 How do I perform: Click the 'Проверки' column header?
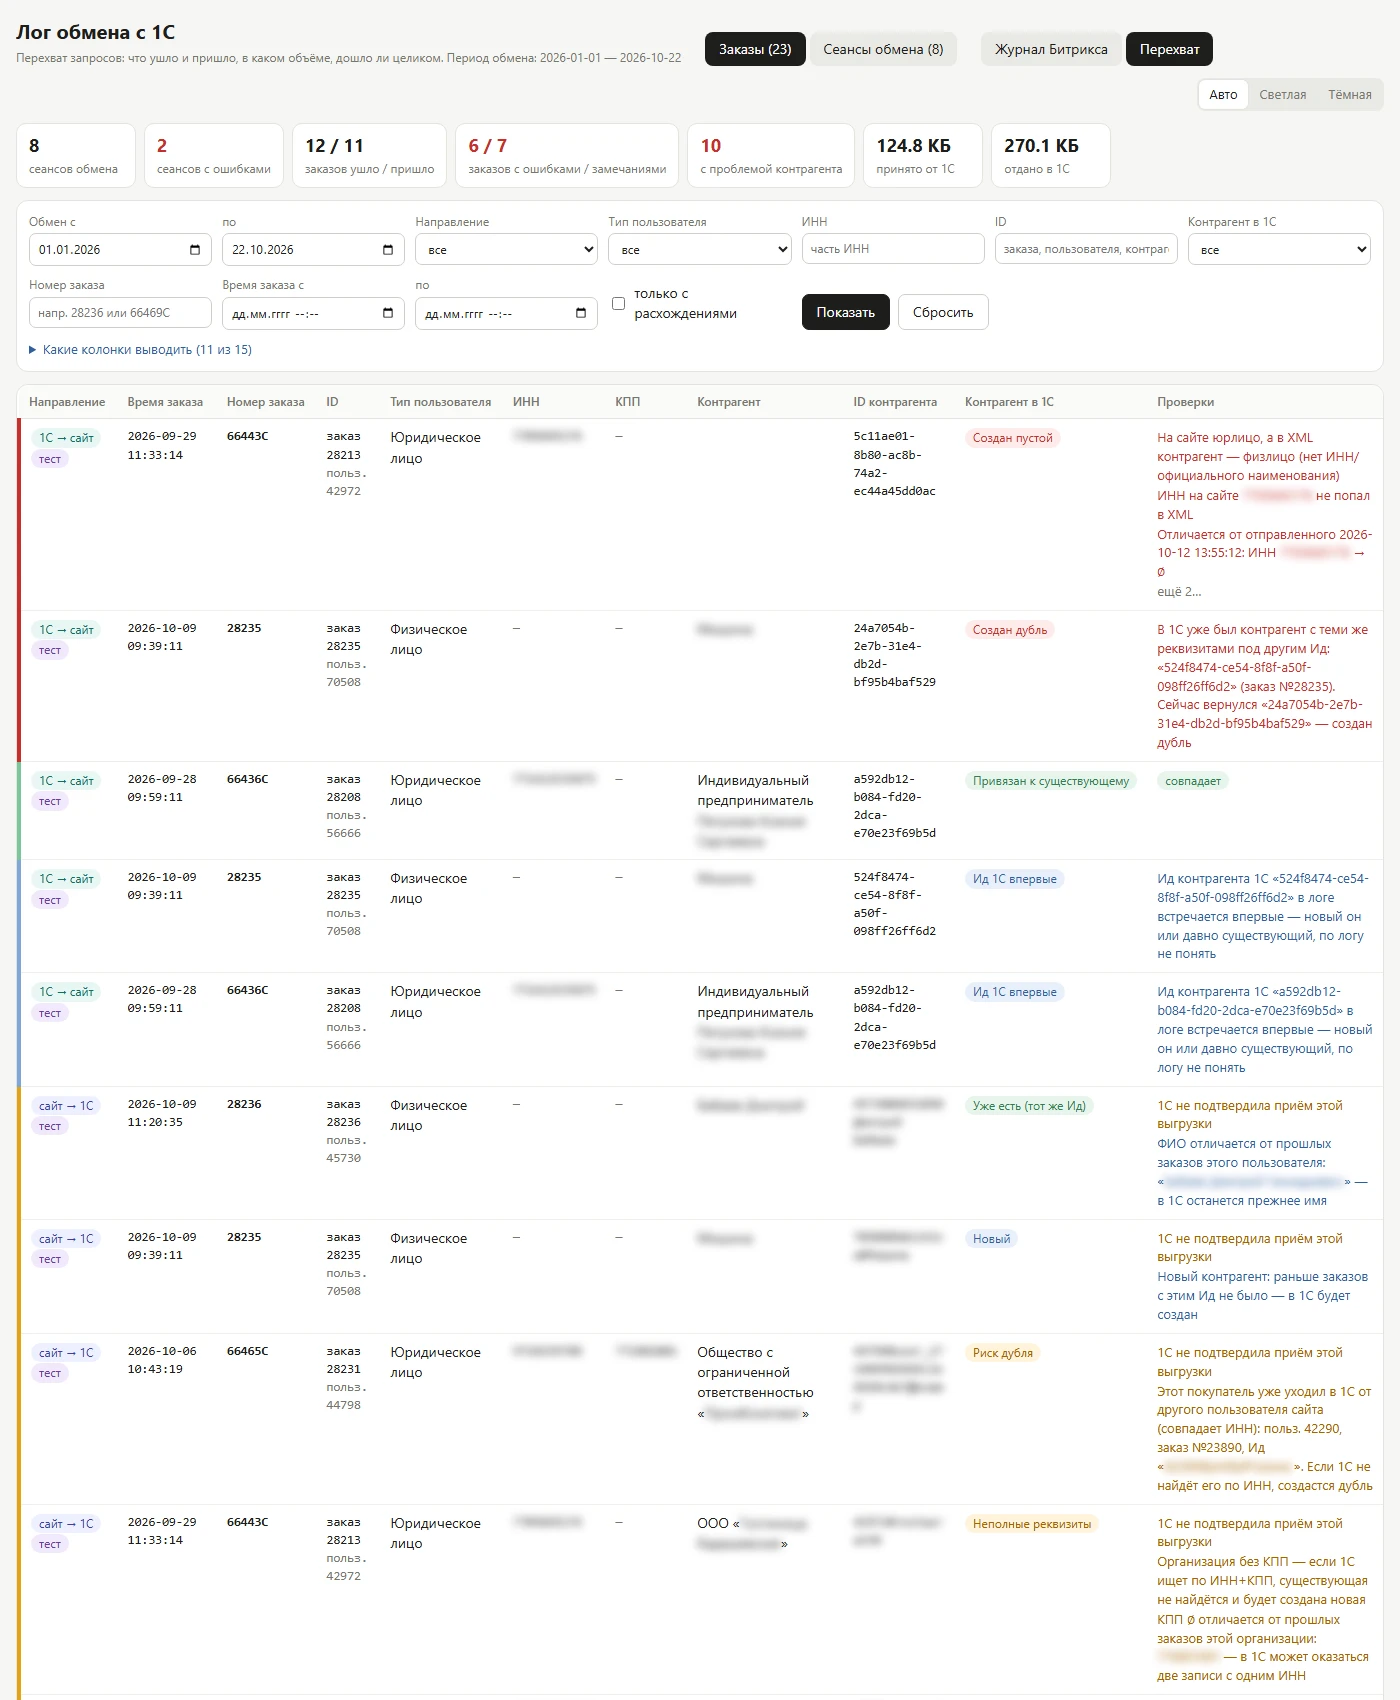(x=1186, y=402)
